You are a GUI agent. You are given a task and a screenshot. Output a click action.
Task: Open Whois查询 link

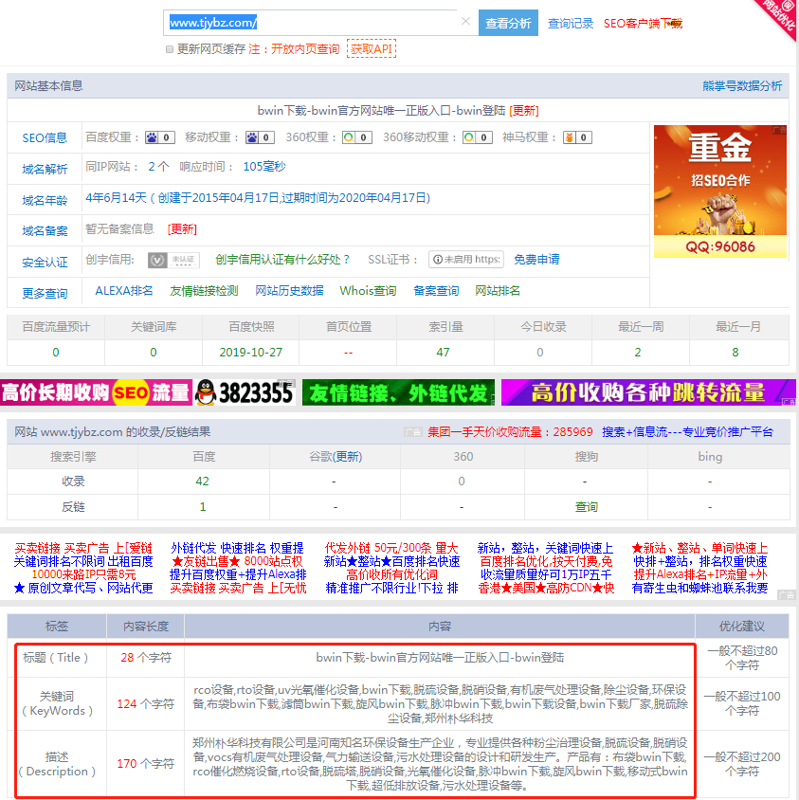[x=368, y=291]
